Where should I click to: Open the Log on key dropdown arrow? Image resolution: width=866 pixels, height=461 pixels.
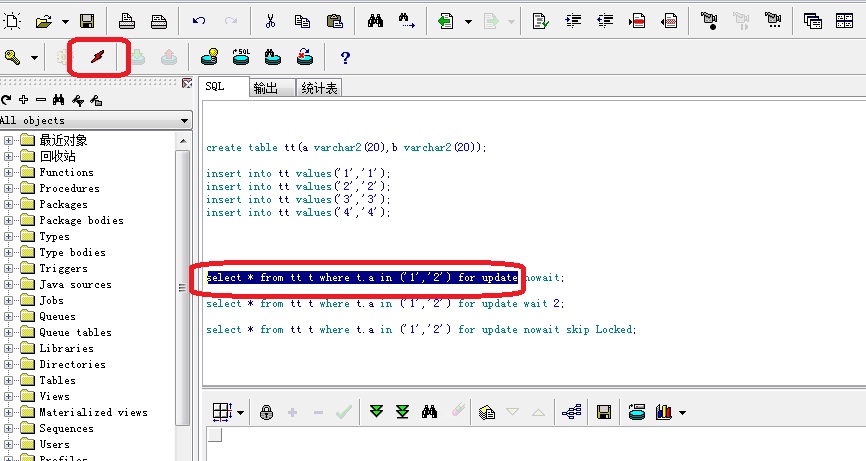34,57
